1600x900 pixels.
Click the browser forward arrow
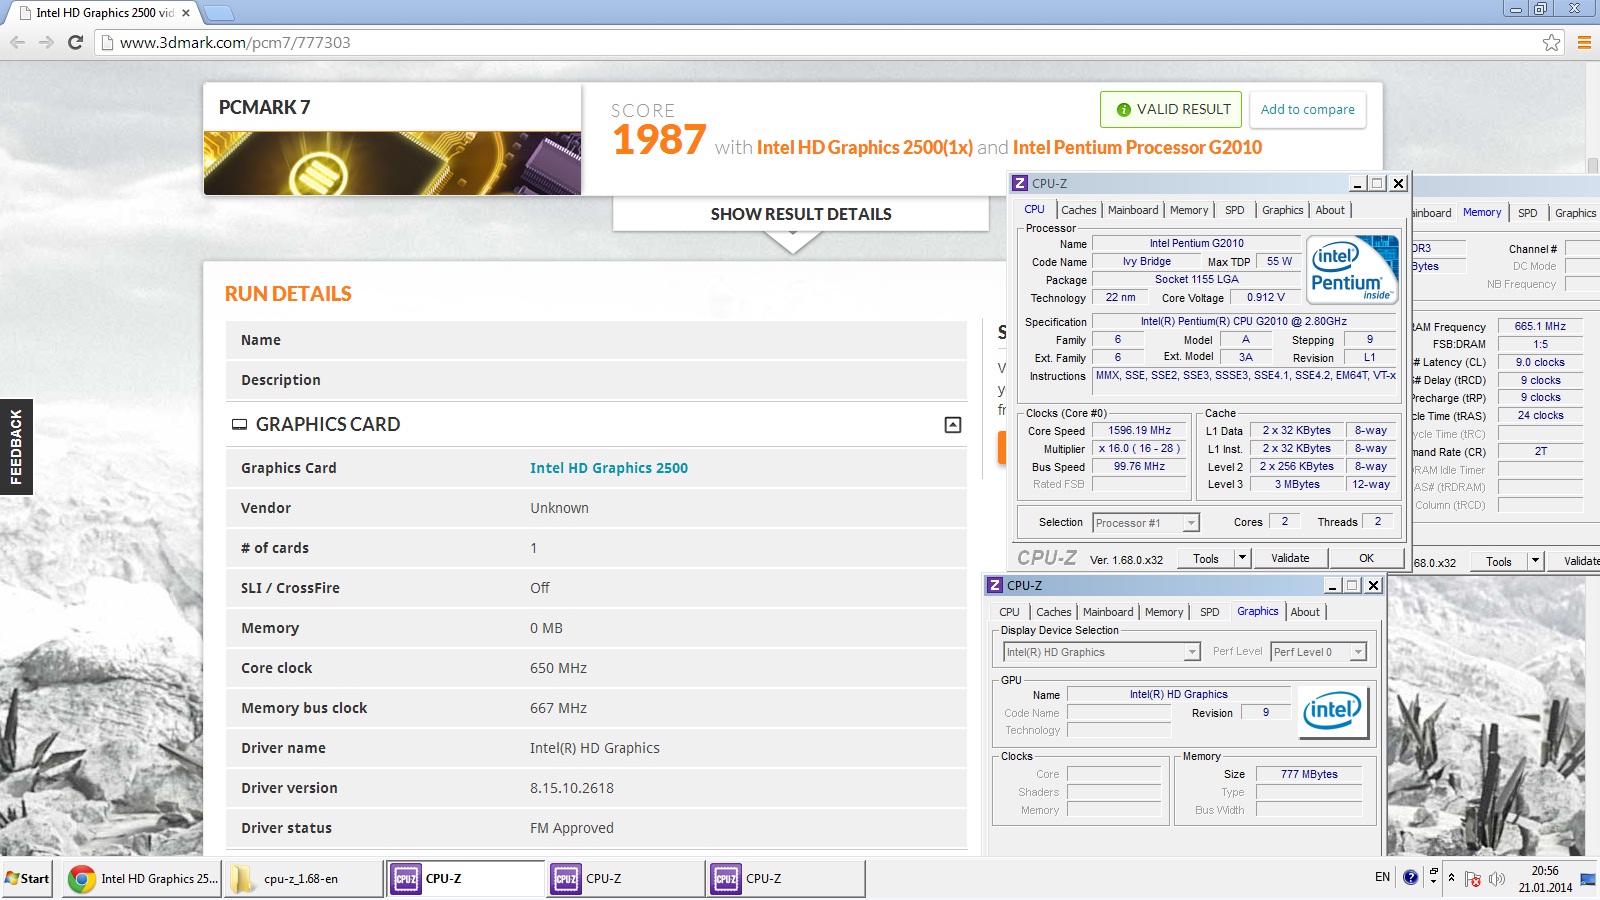(46, 42)
